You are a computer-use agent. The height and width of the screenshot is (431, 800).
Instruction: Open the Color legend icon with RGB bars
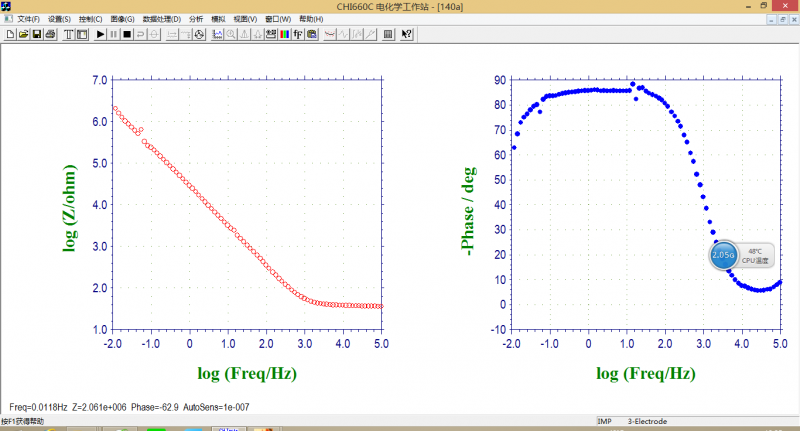point(284,34)
